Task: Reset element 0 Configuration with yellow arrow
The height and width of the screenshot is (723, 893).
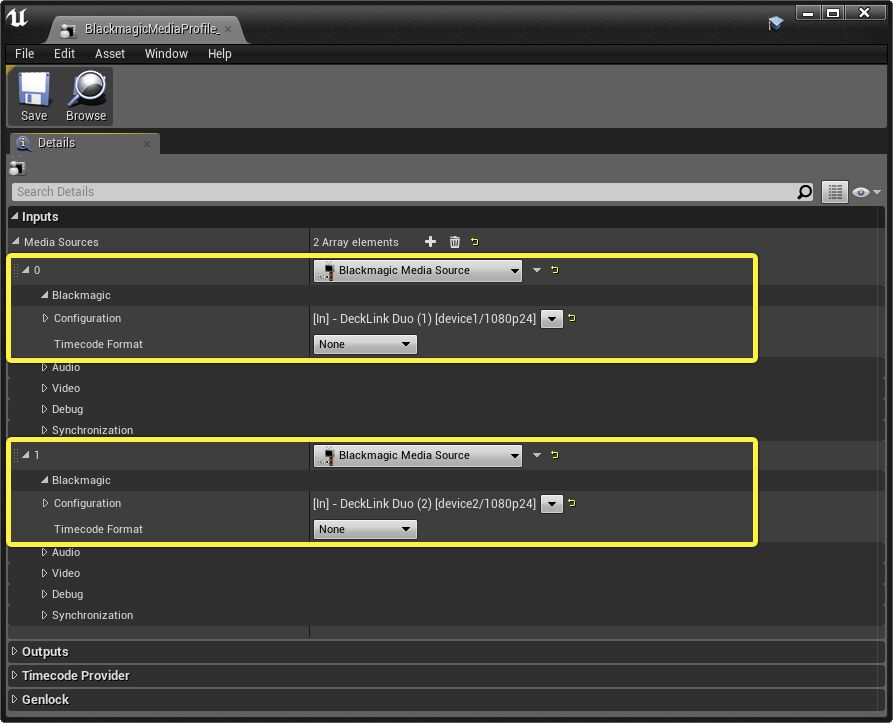Action: (x=571, y=319)
